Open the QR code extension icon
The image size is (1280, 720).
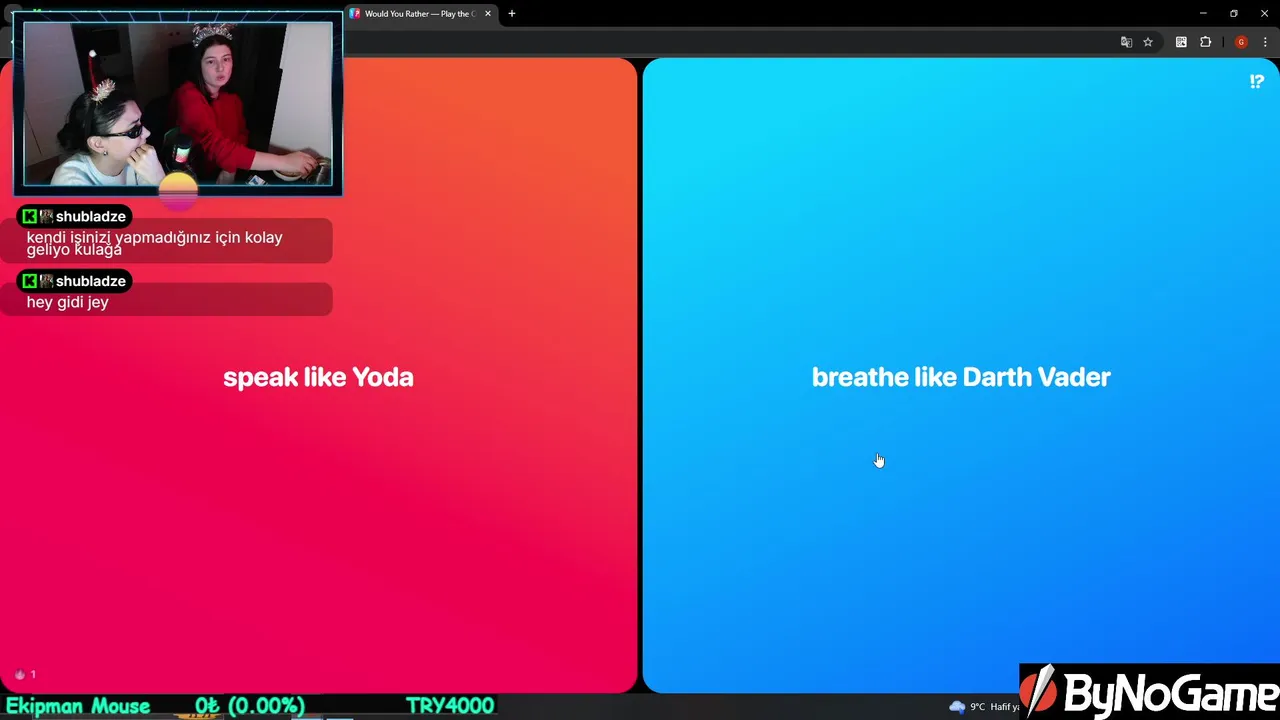pyautogui.click(x=1181, y=42)
